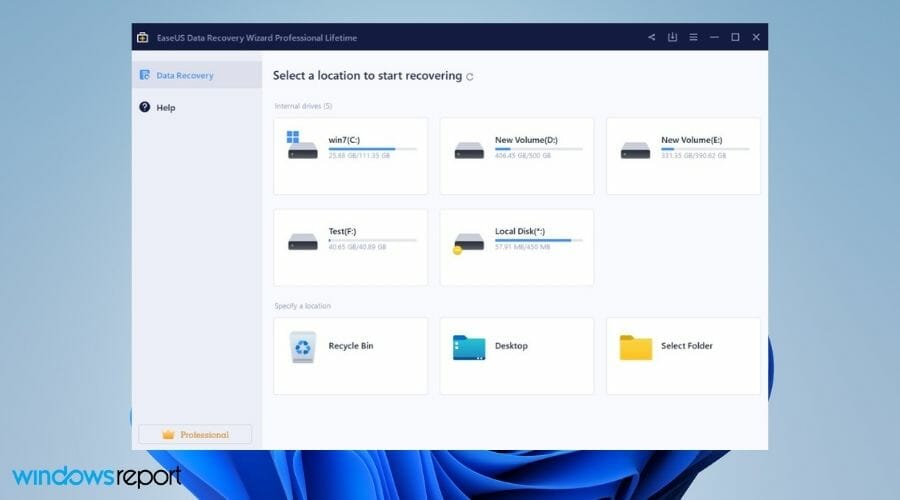The width and height of the screenshot is (900, 500).
Task: Click the yellow Select Folder icon
Action: pyautogui.click(x=636, y=347)
